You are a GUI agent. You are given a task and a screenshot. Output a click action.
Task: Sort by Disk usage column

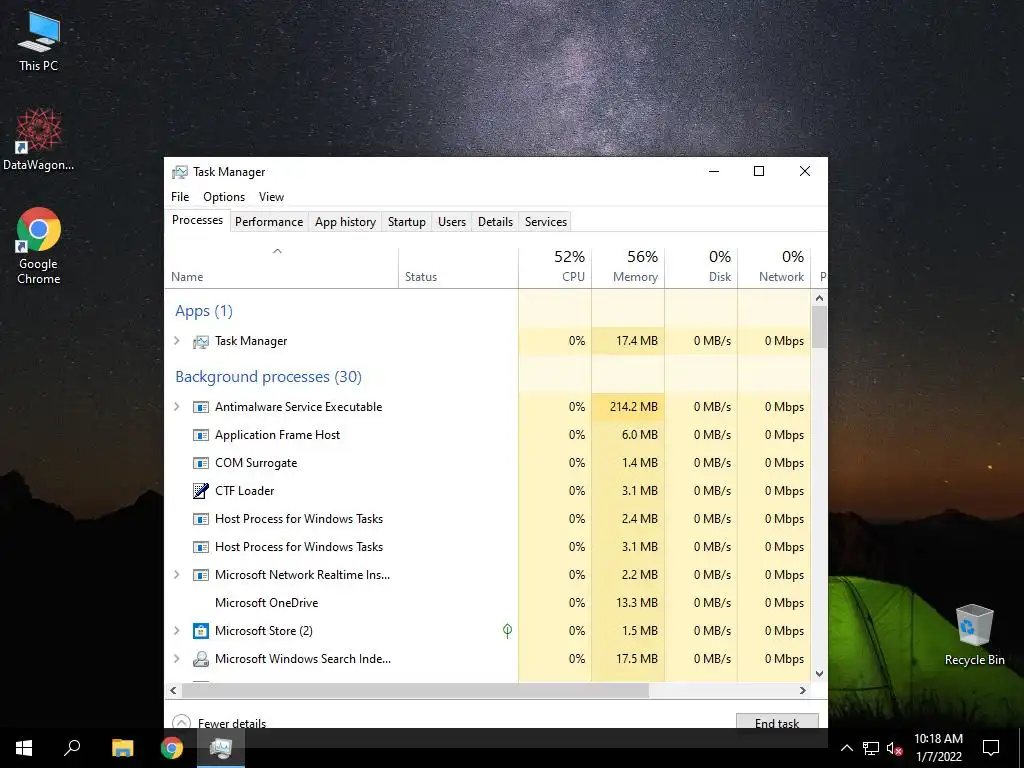tap(701, 268)
